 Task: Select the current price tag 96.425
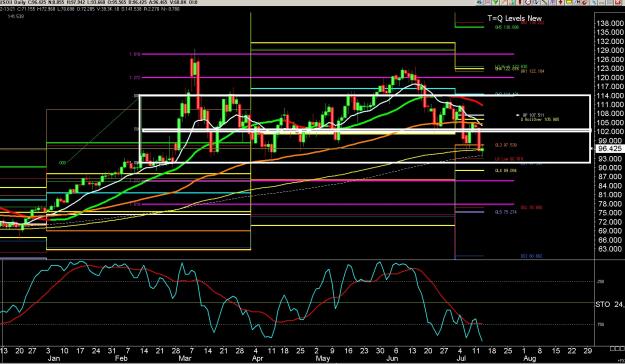(610, 149)
